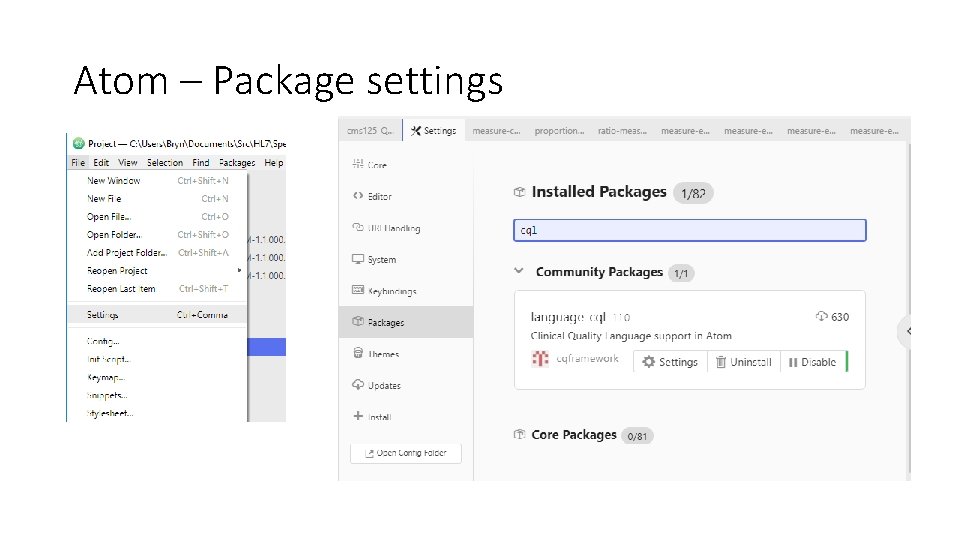
Task: Choose New Window from File menu
Action: point(157,181)
